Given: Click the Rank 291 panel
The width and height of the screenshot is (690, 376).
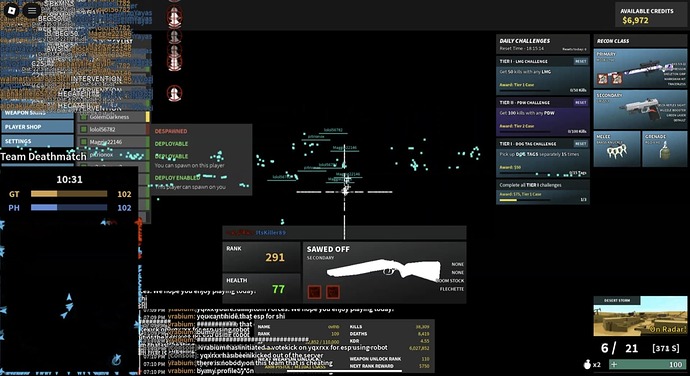Looking at the screenshot, I should (x=261, y=257).
